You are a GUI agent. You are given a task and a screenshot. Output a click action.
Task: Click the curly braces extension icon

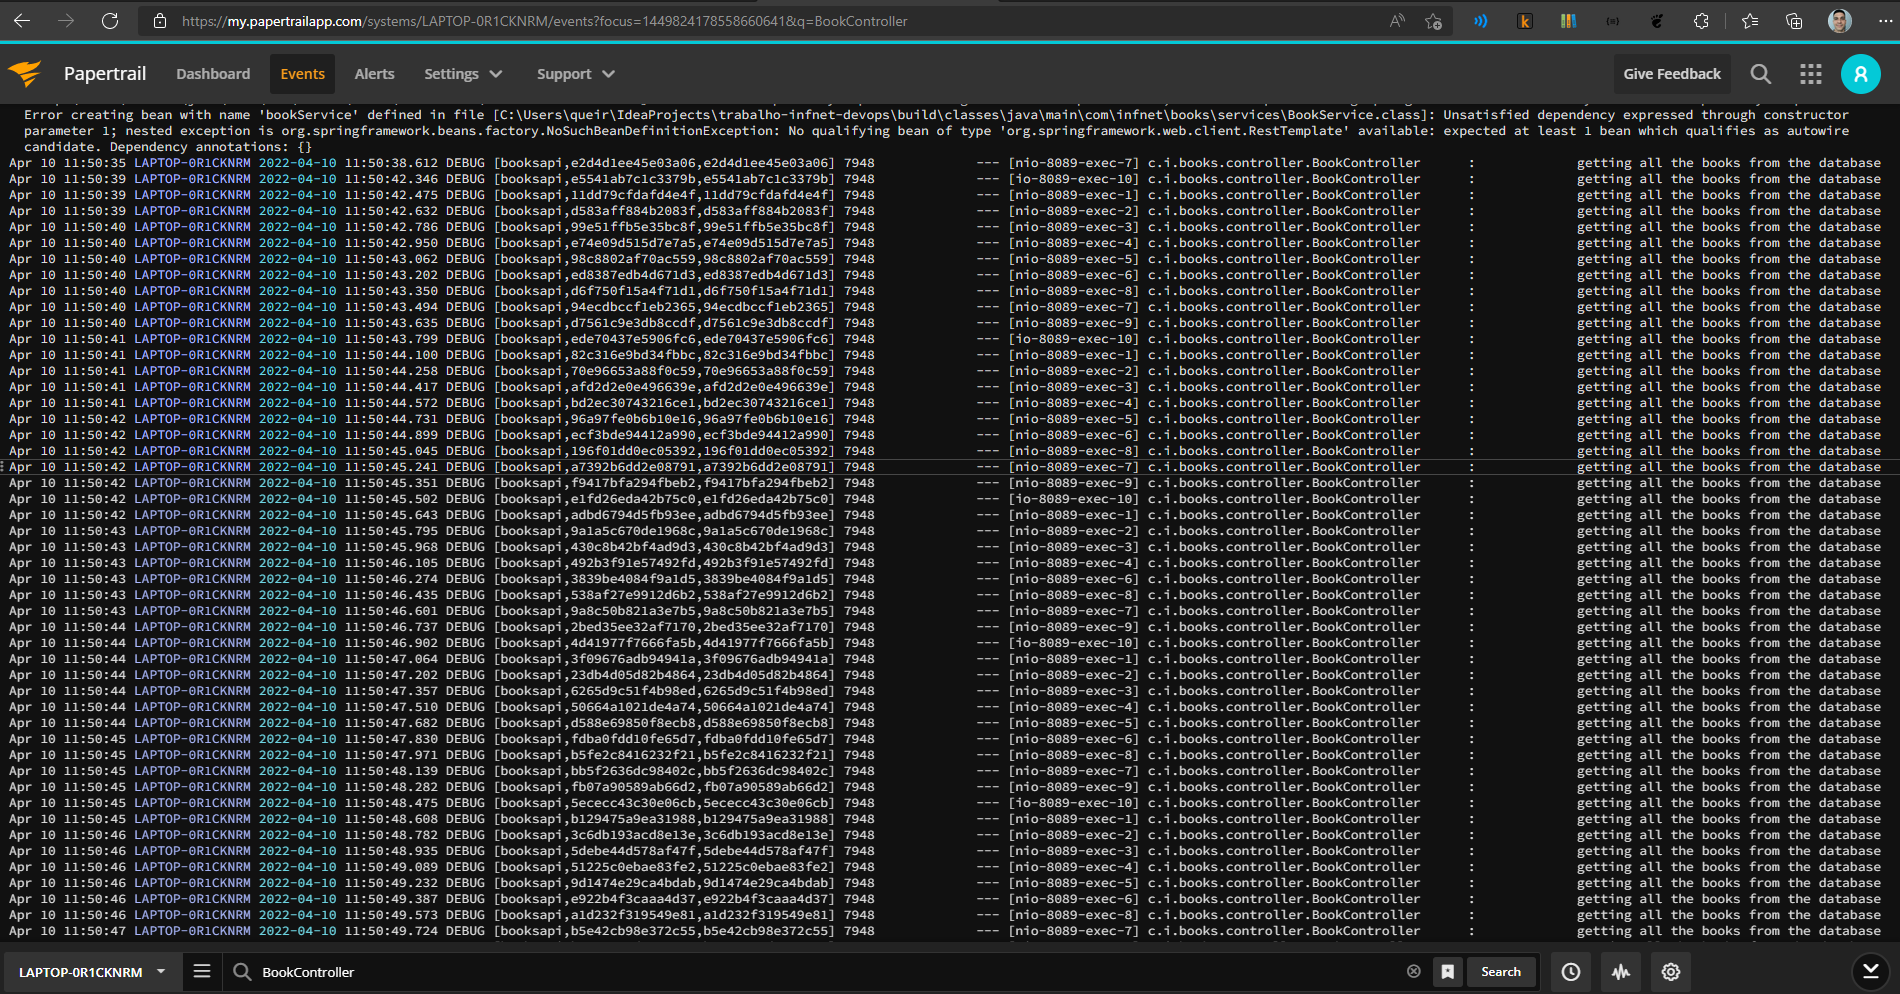[x=1612, y=21]
